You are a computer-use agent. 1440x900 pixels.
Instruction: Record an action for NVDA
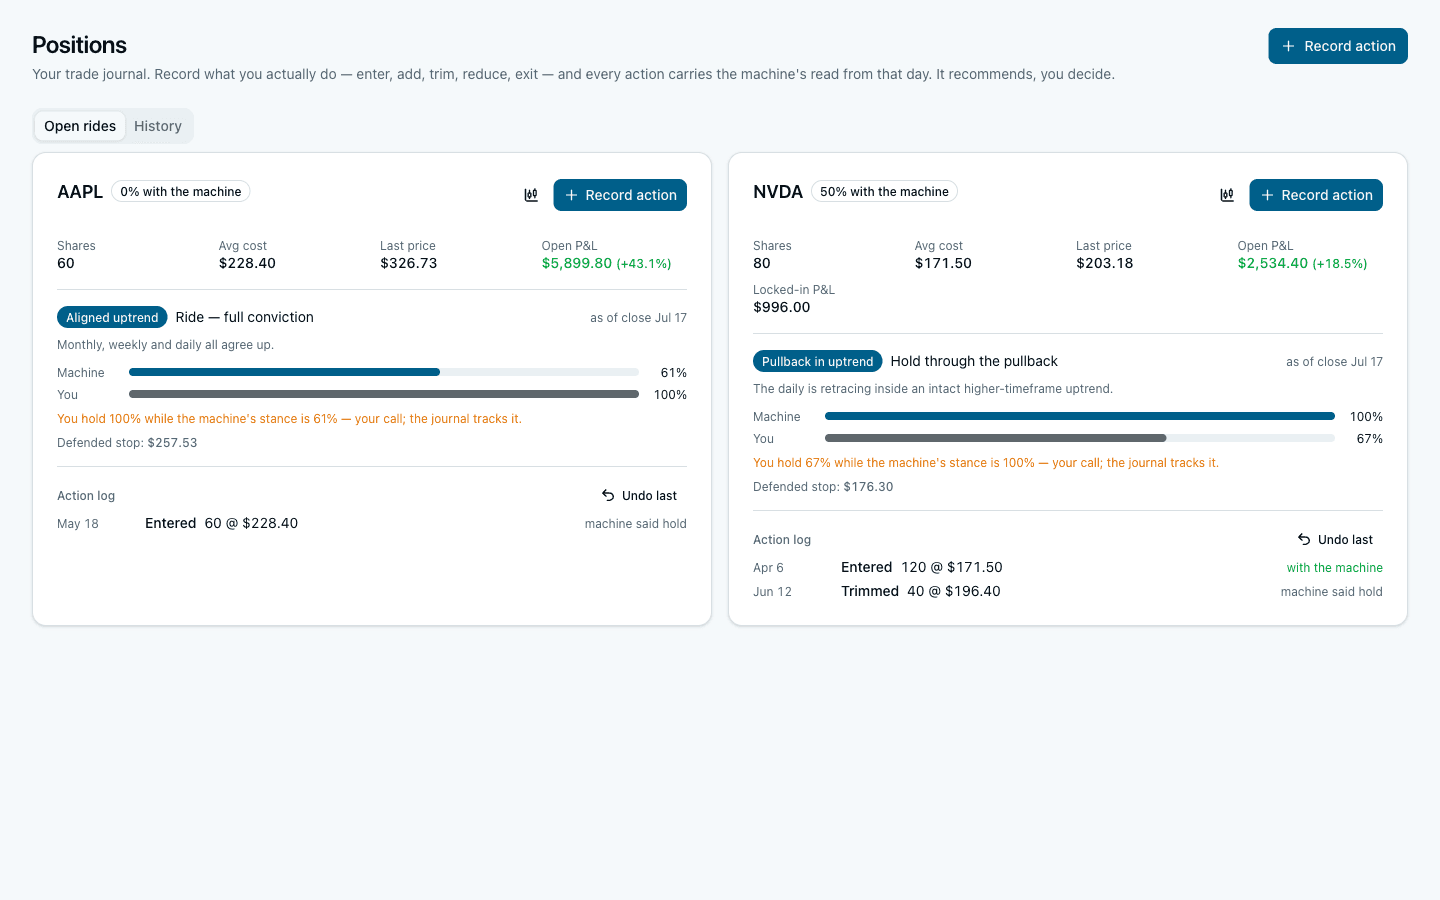tap(1316, 195)
